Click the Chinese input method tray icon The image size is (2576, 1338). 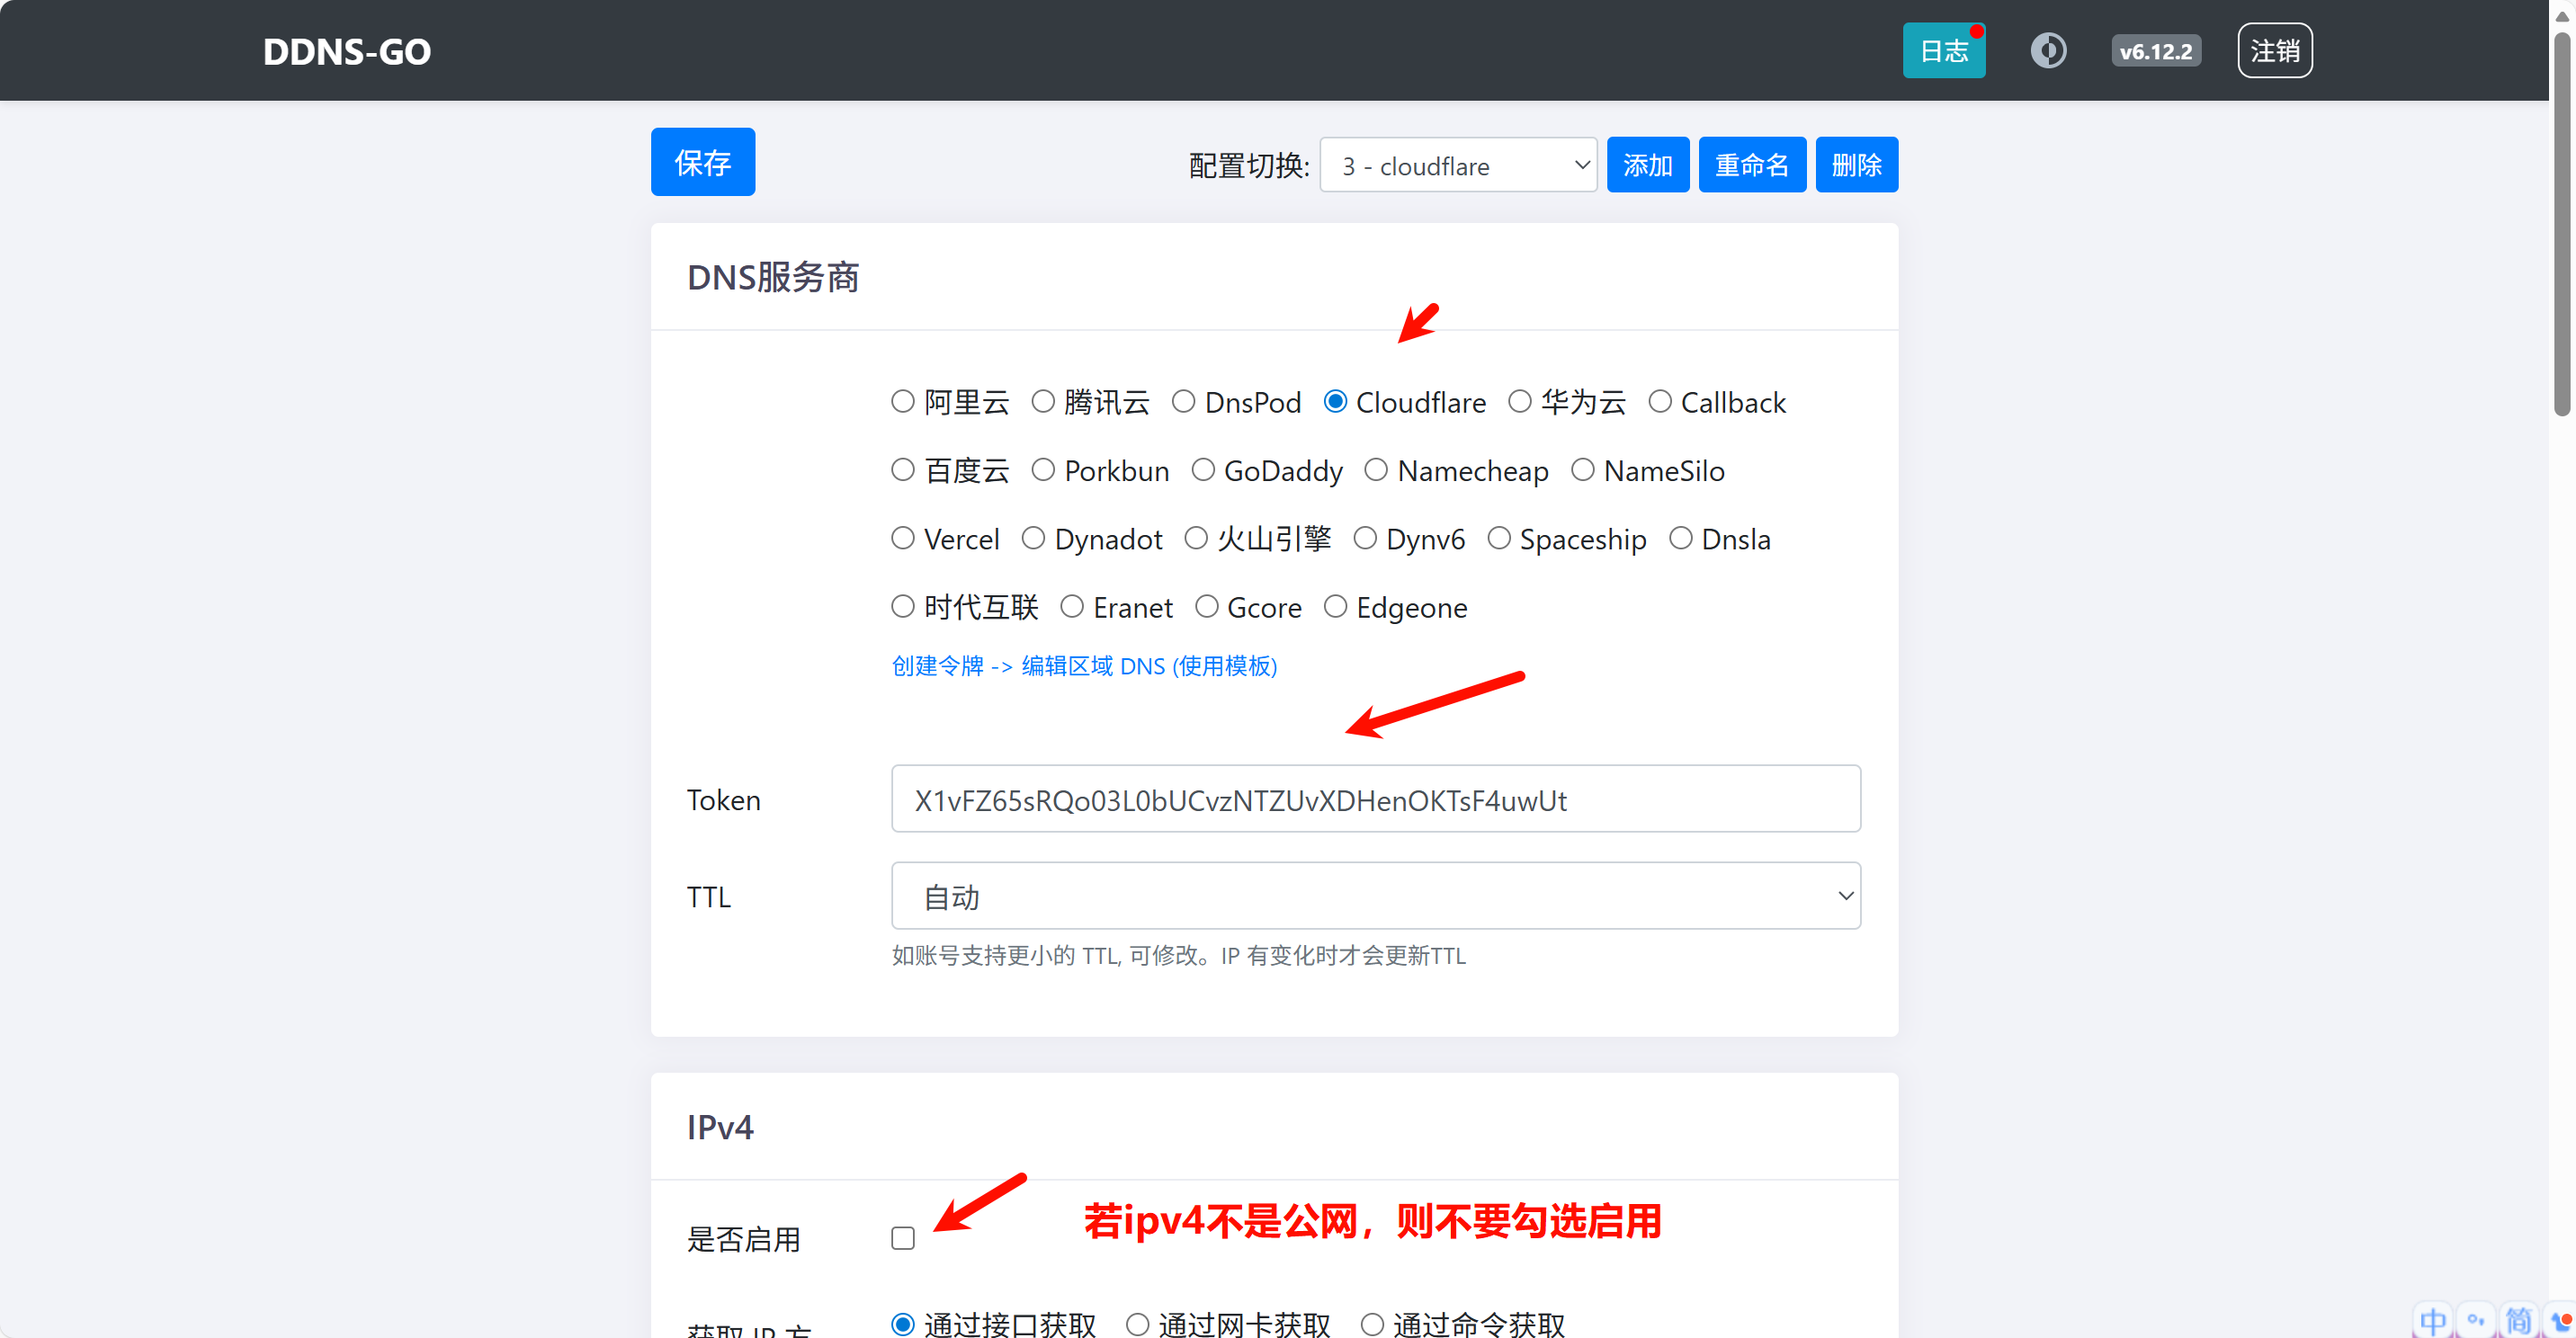(x=2433, y=1320)
